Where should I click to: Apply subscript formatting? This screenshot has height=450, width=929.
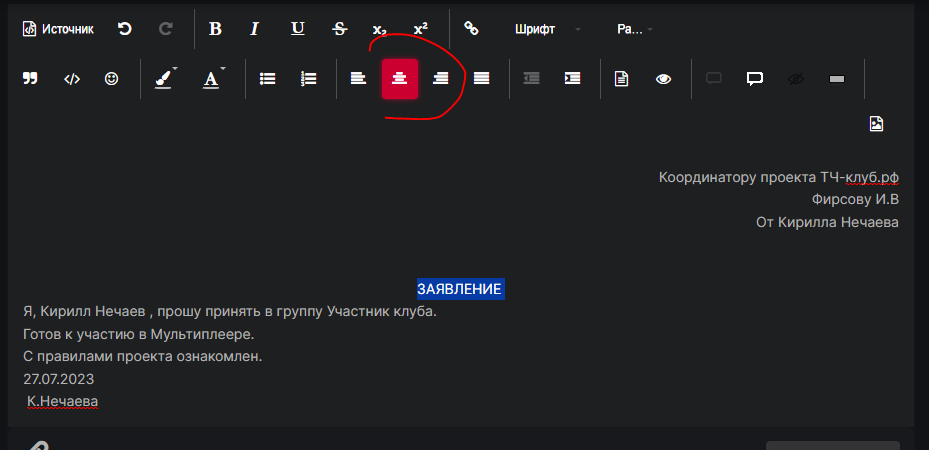click(x=379, y=29)
